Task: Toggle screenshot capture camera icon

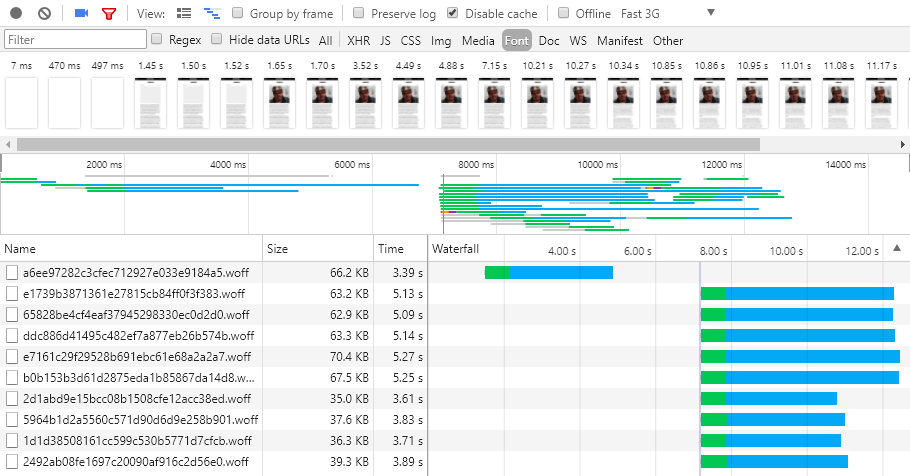Action: click(82, 13)
